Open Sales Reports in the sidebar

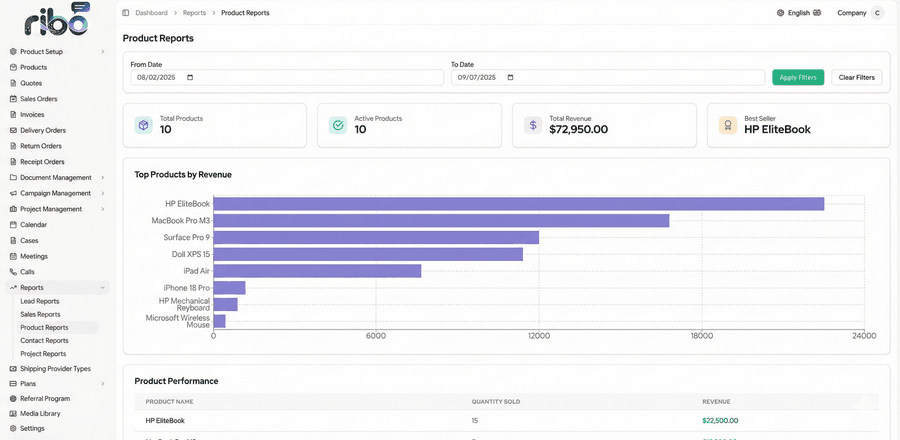click(40, 314)
